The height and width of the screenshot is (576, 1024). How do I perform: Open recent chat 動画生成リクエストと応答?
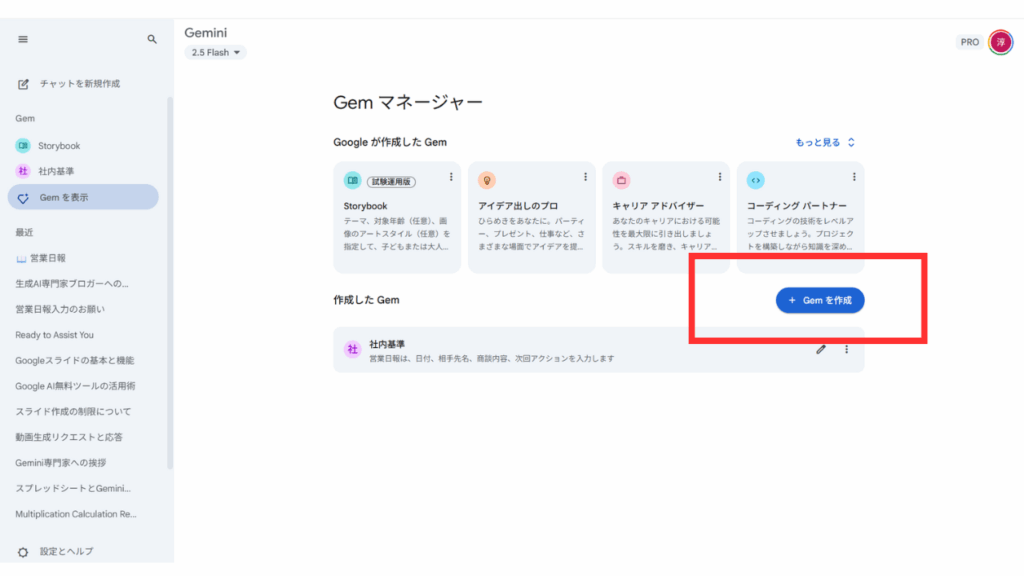[x=69, y=437]
